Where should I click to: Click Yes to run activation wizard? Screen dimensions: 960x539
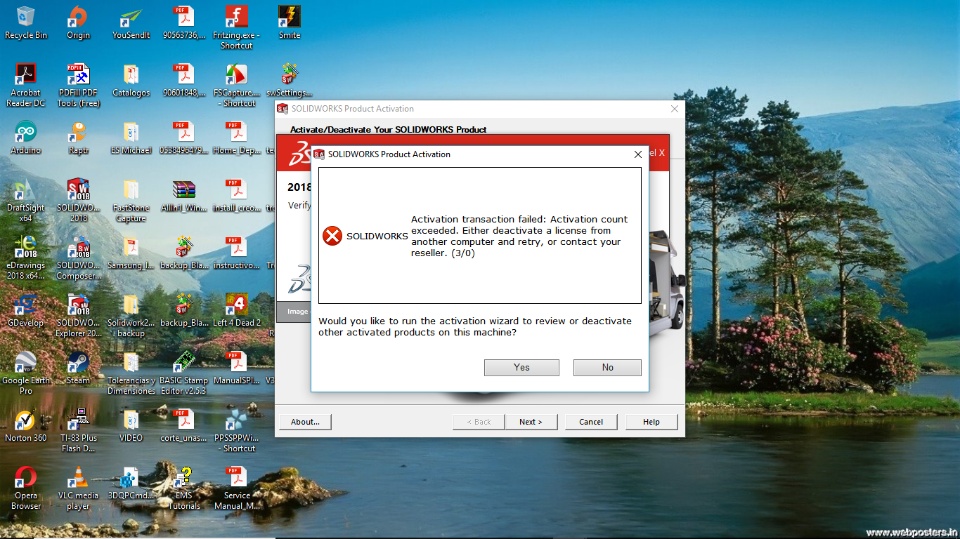coord(522,367)
